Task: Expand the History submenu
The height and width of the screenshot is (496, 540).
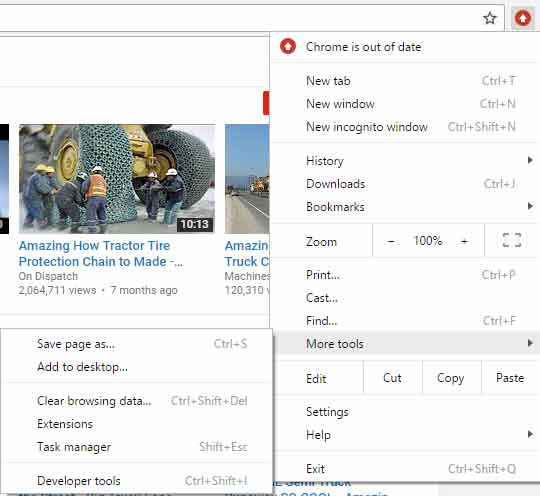Action: [x=404, y=161]
